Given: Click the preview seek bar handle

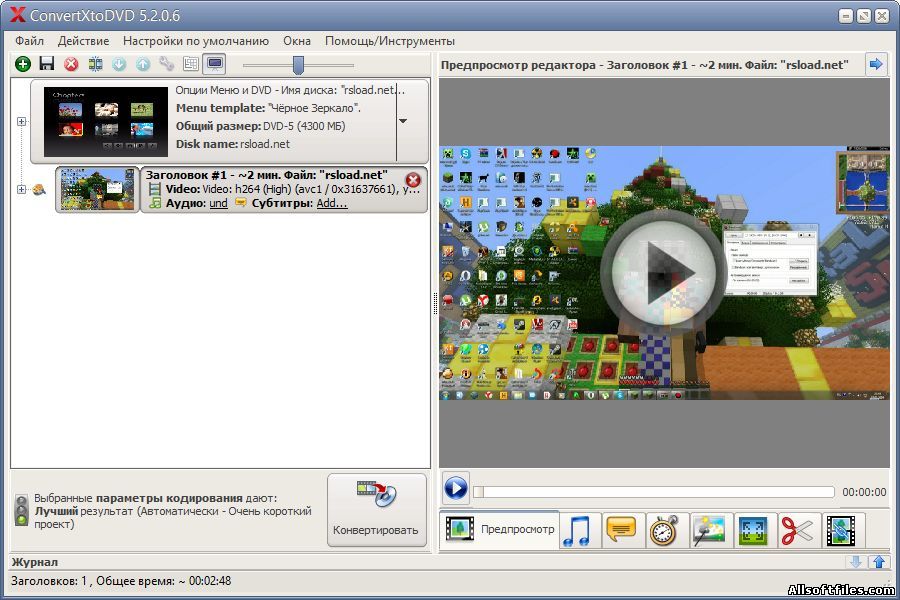Looking at the screenshot, I should point(478,492).
